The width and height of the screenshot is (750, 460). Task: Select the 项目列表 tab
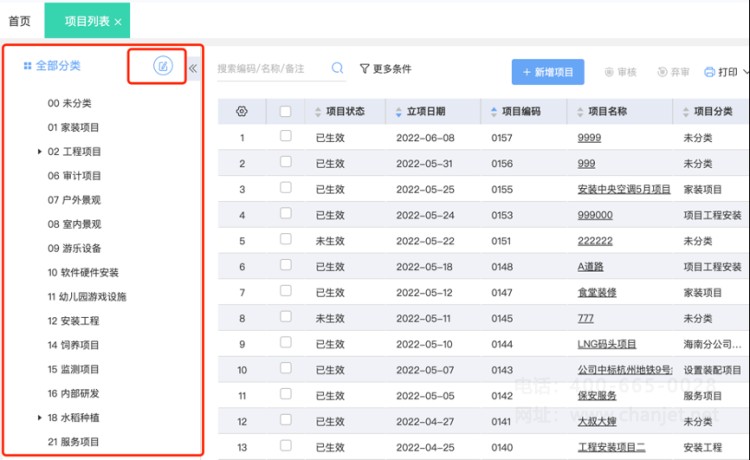pyautogui.click(x=87, y=21)
